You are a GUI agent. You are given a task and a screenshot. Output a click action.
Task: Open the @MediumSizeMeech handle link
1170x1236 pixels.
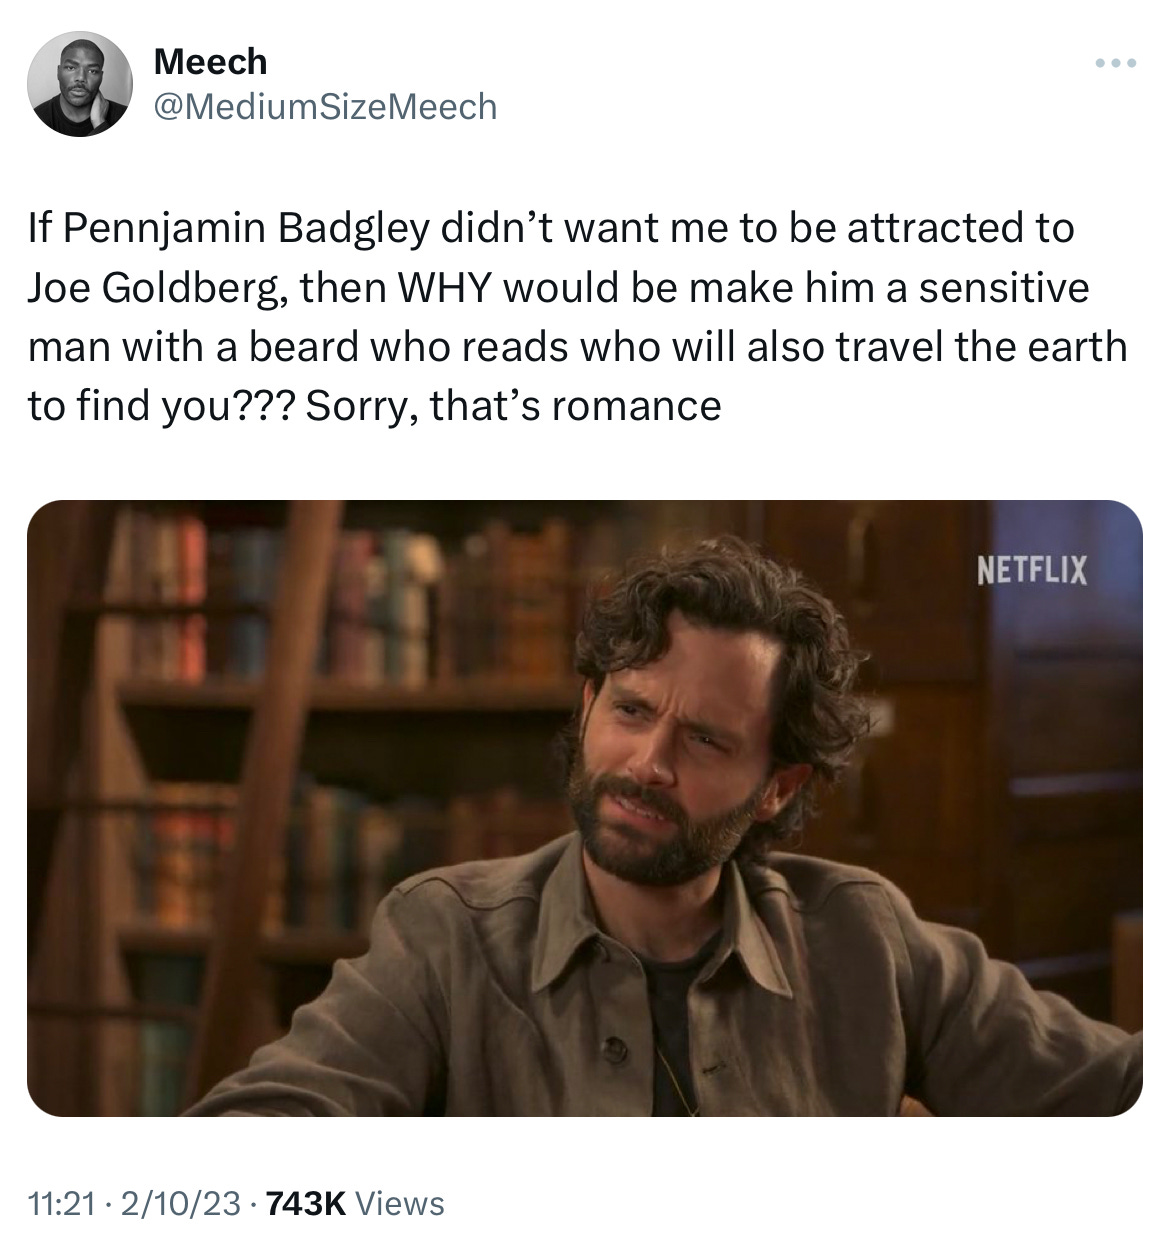(x=325, y=106)
